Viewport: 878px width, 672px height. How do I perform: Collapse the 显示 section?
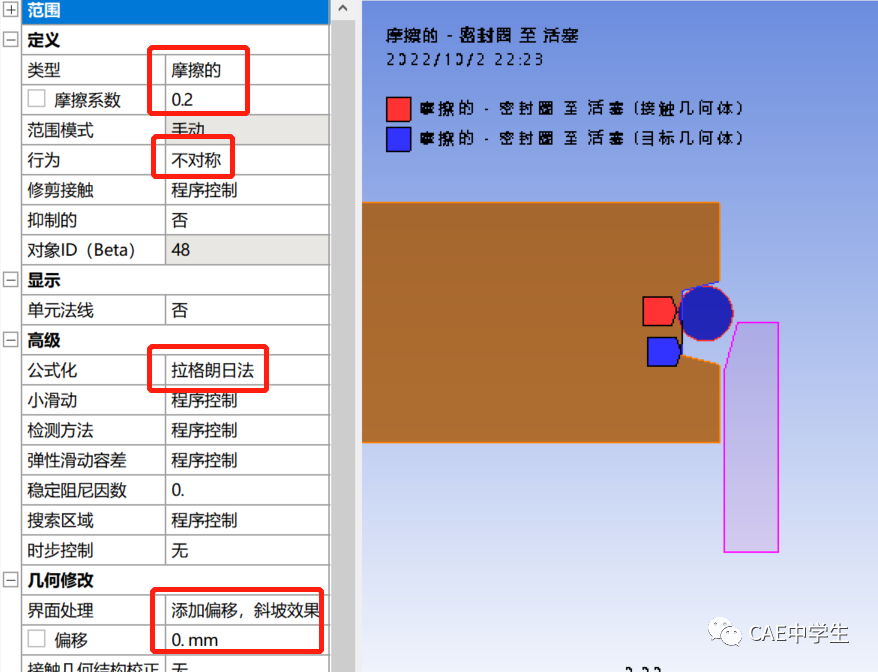pos(11,280)
